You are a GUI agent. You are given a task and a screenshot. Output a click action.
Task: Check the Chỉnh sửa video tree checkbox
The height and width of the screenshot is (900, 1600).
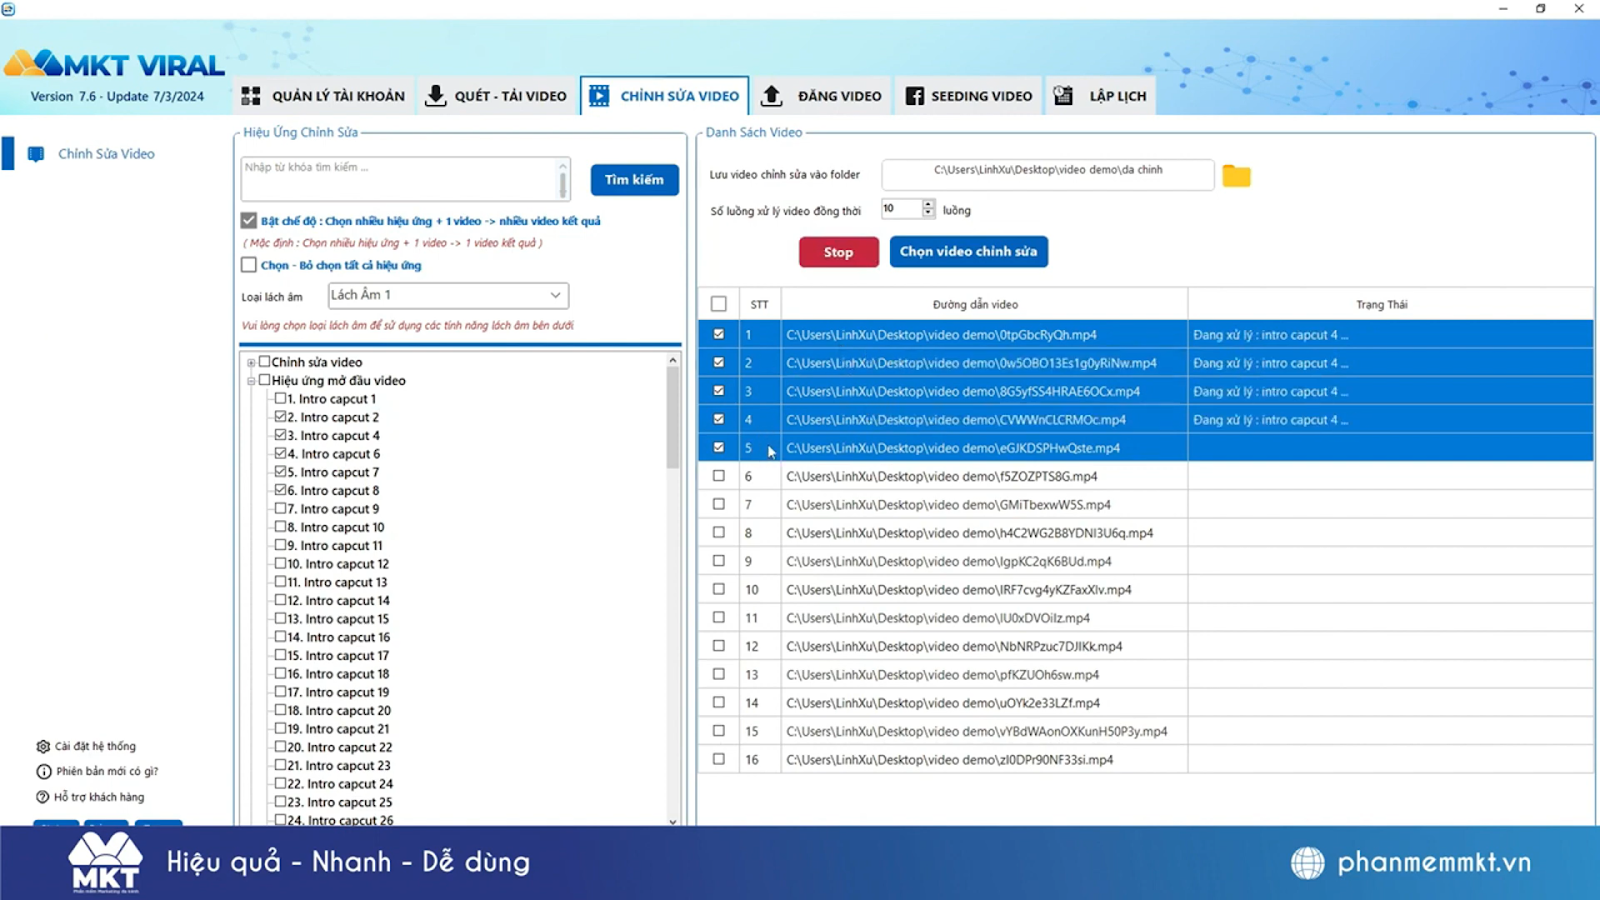[265, 362]
